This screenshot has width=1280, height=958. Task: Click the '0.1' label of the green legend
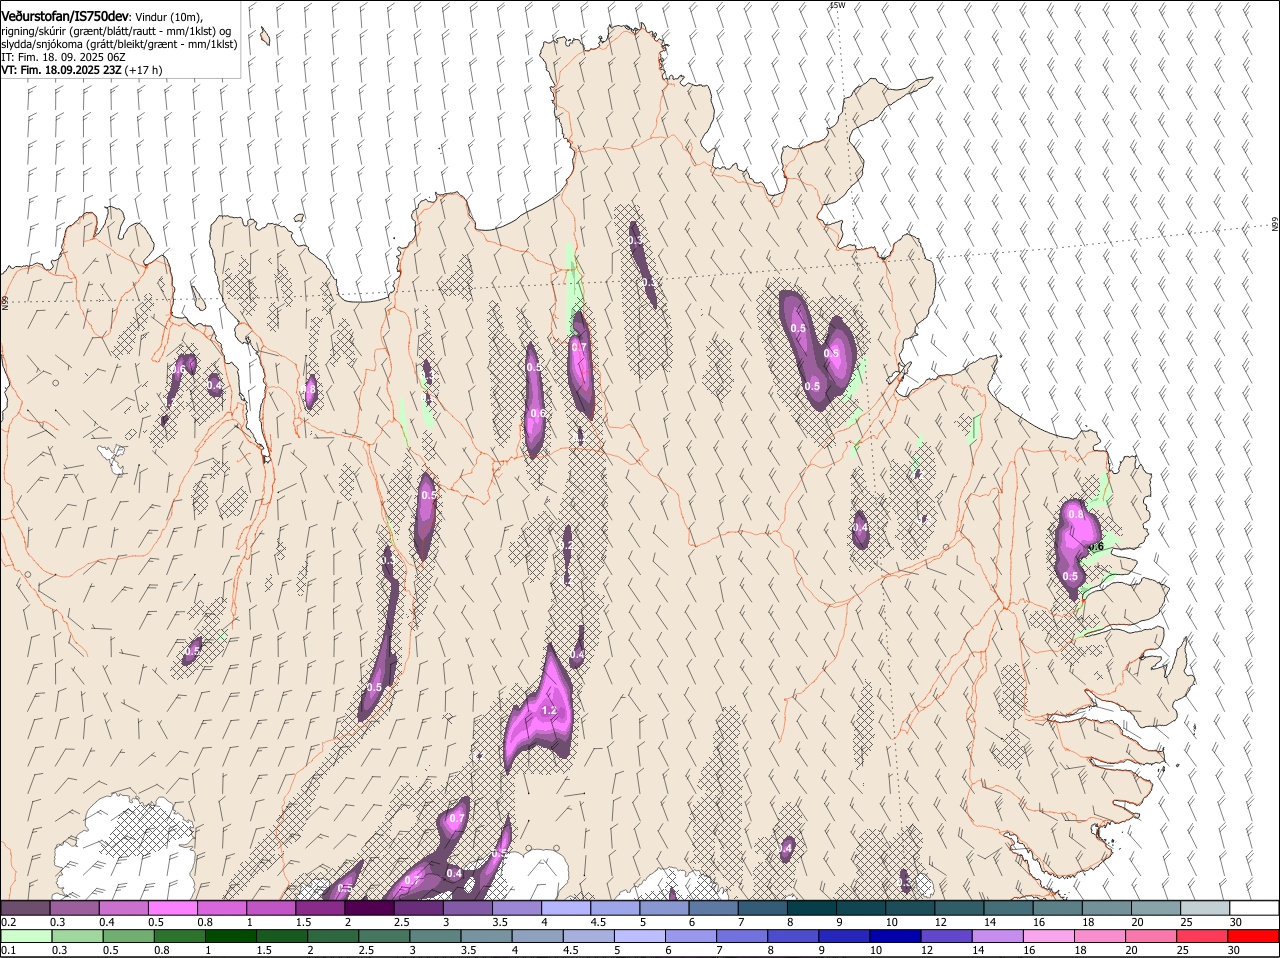pos(8,951)
